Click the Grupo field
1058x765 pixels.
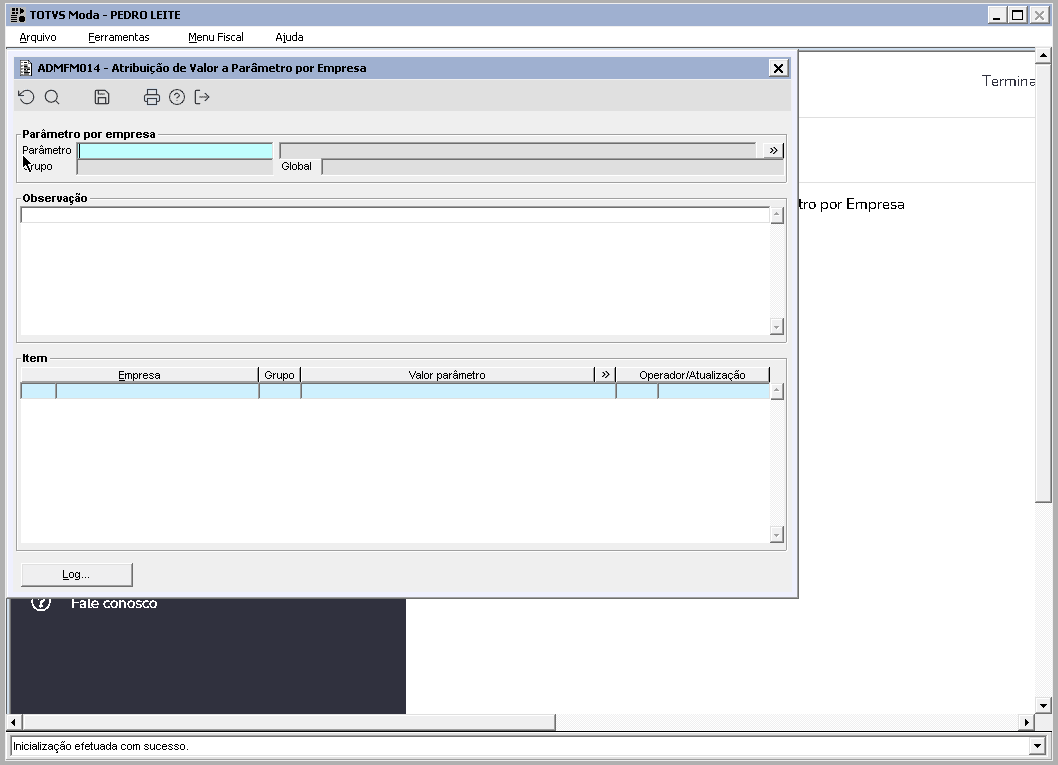tap(175, 167)
